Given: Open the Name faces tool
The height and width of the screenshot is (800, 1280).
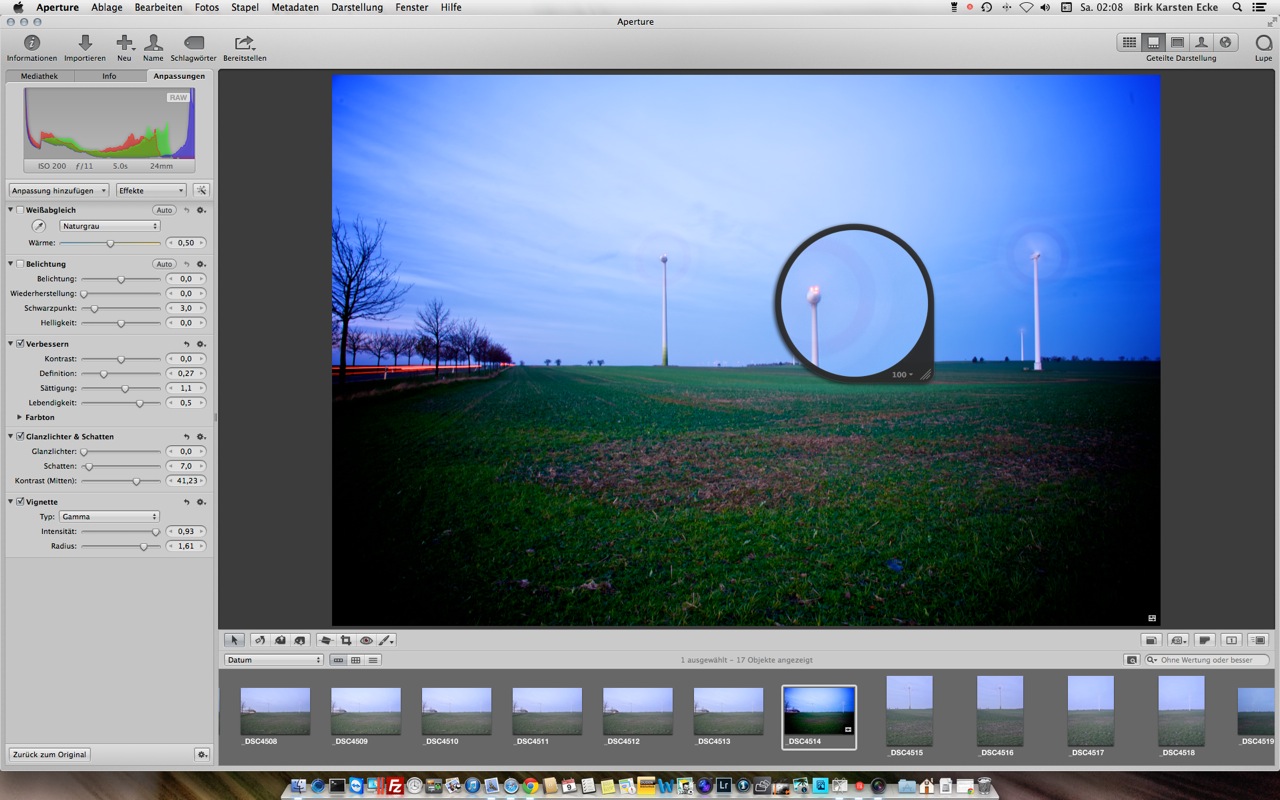Looking at the screenshot, I should [153, 43].
